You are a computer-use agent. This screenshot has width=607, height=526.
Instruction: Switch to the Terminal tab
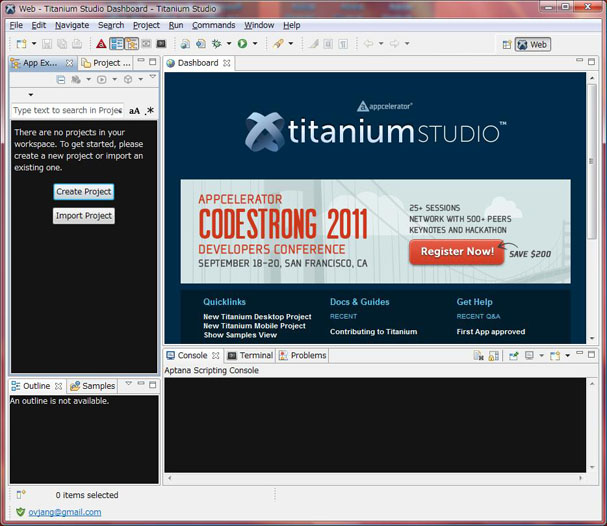pyautogui.click(x=250, y=355)
